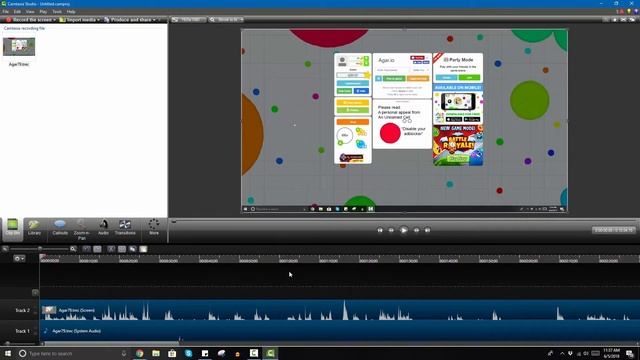Select the Track 2 label
Screen dimensions: 640x360
[x=22, y=310]
